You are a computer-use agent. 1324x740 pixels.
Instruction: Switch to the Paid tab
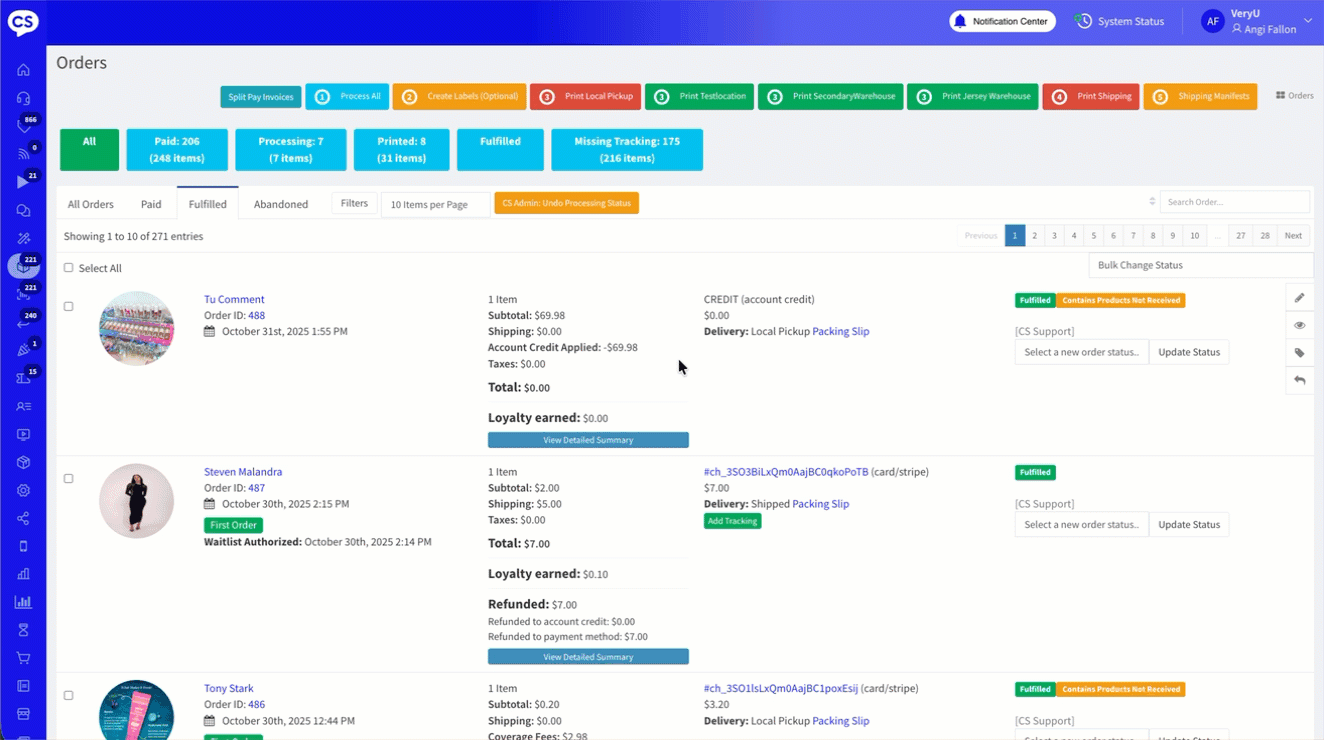tap(151, 204)
